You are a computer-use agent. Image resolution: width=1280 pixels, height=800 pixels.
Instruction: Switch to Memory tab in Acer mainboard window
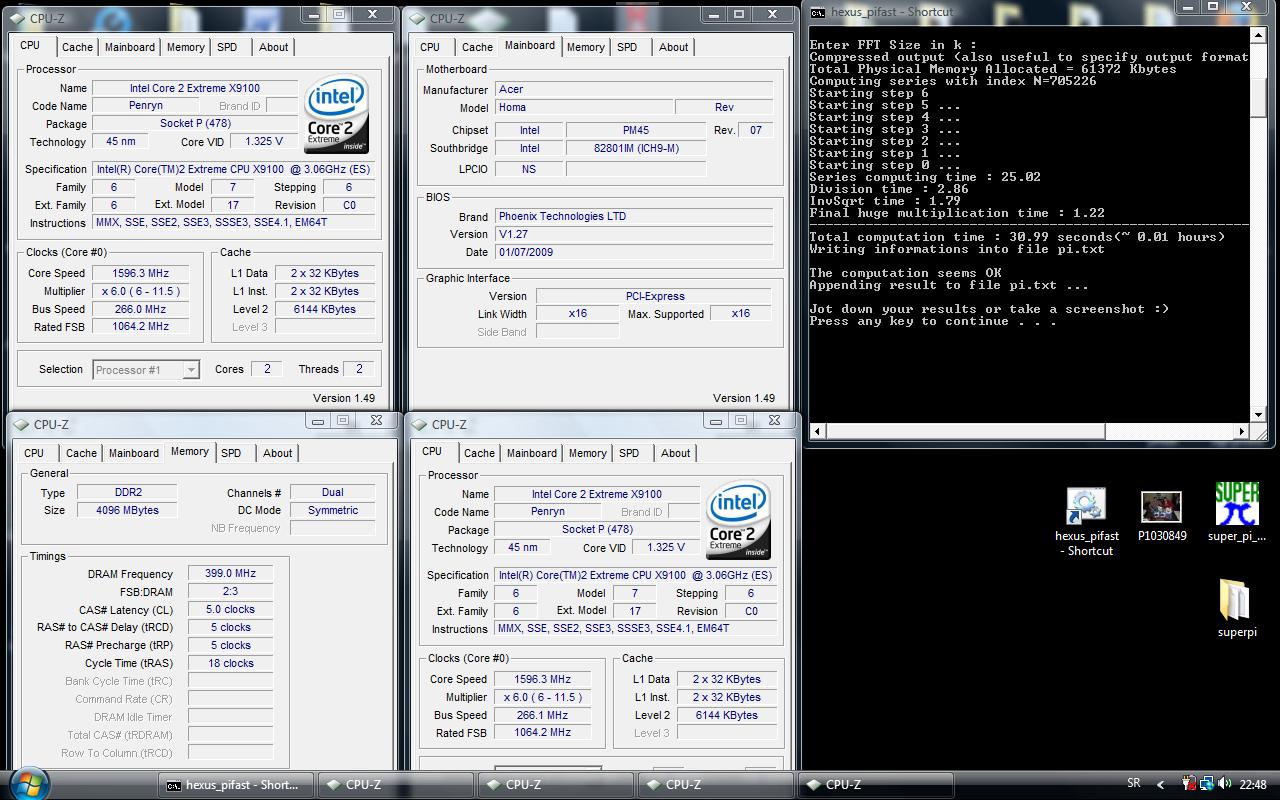coord(586,47)
